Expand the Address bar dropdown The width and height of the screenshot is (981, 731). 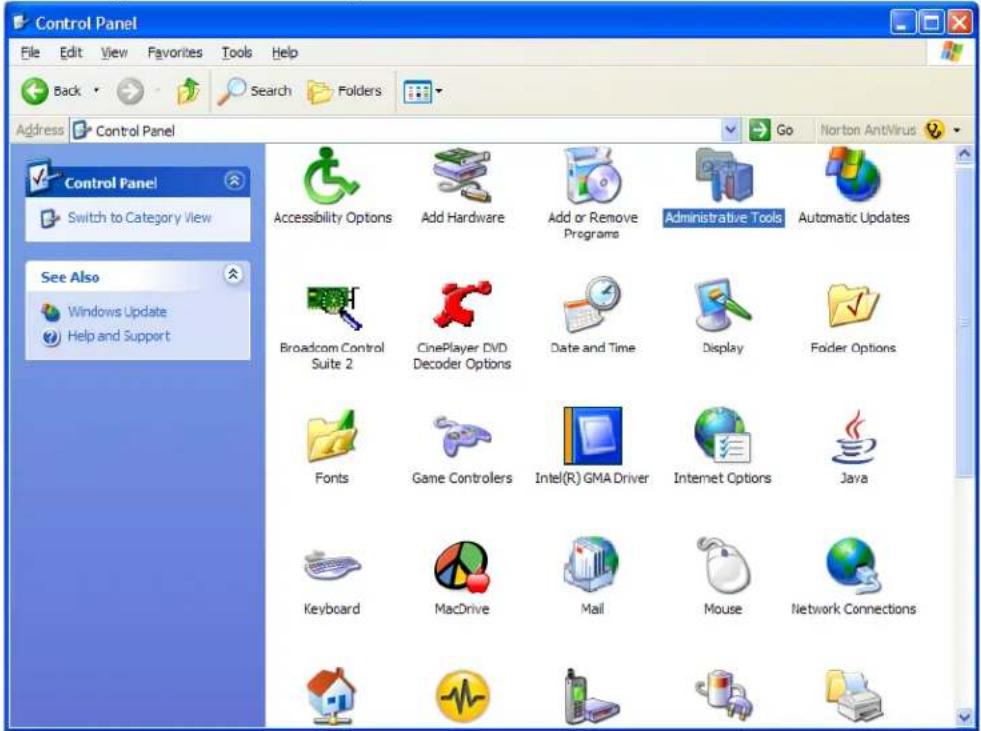coord(730,130)
